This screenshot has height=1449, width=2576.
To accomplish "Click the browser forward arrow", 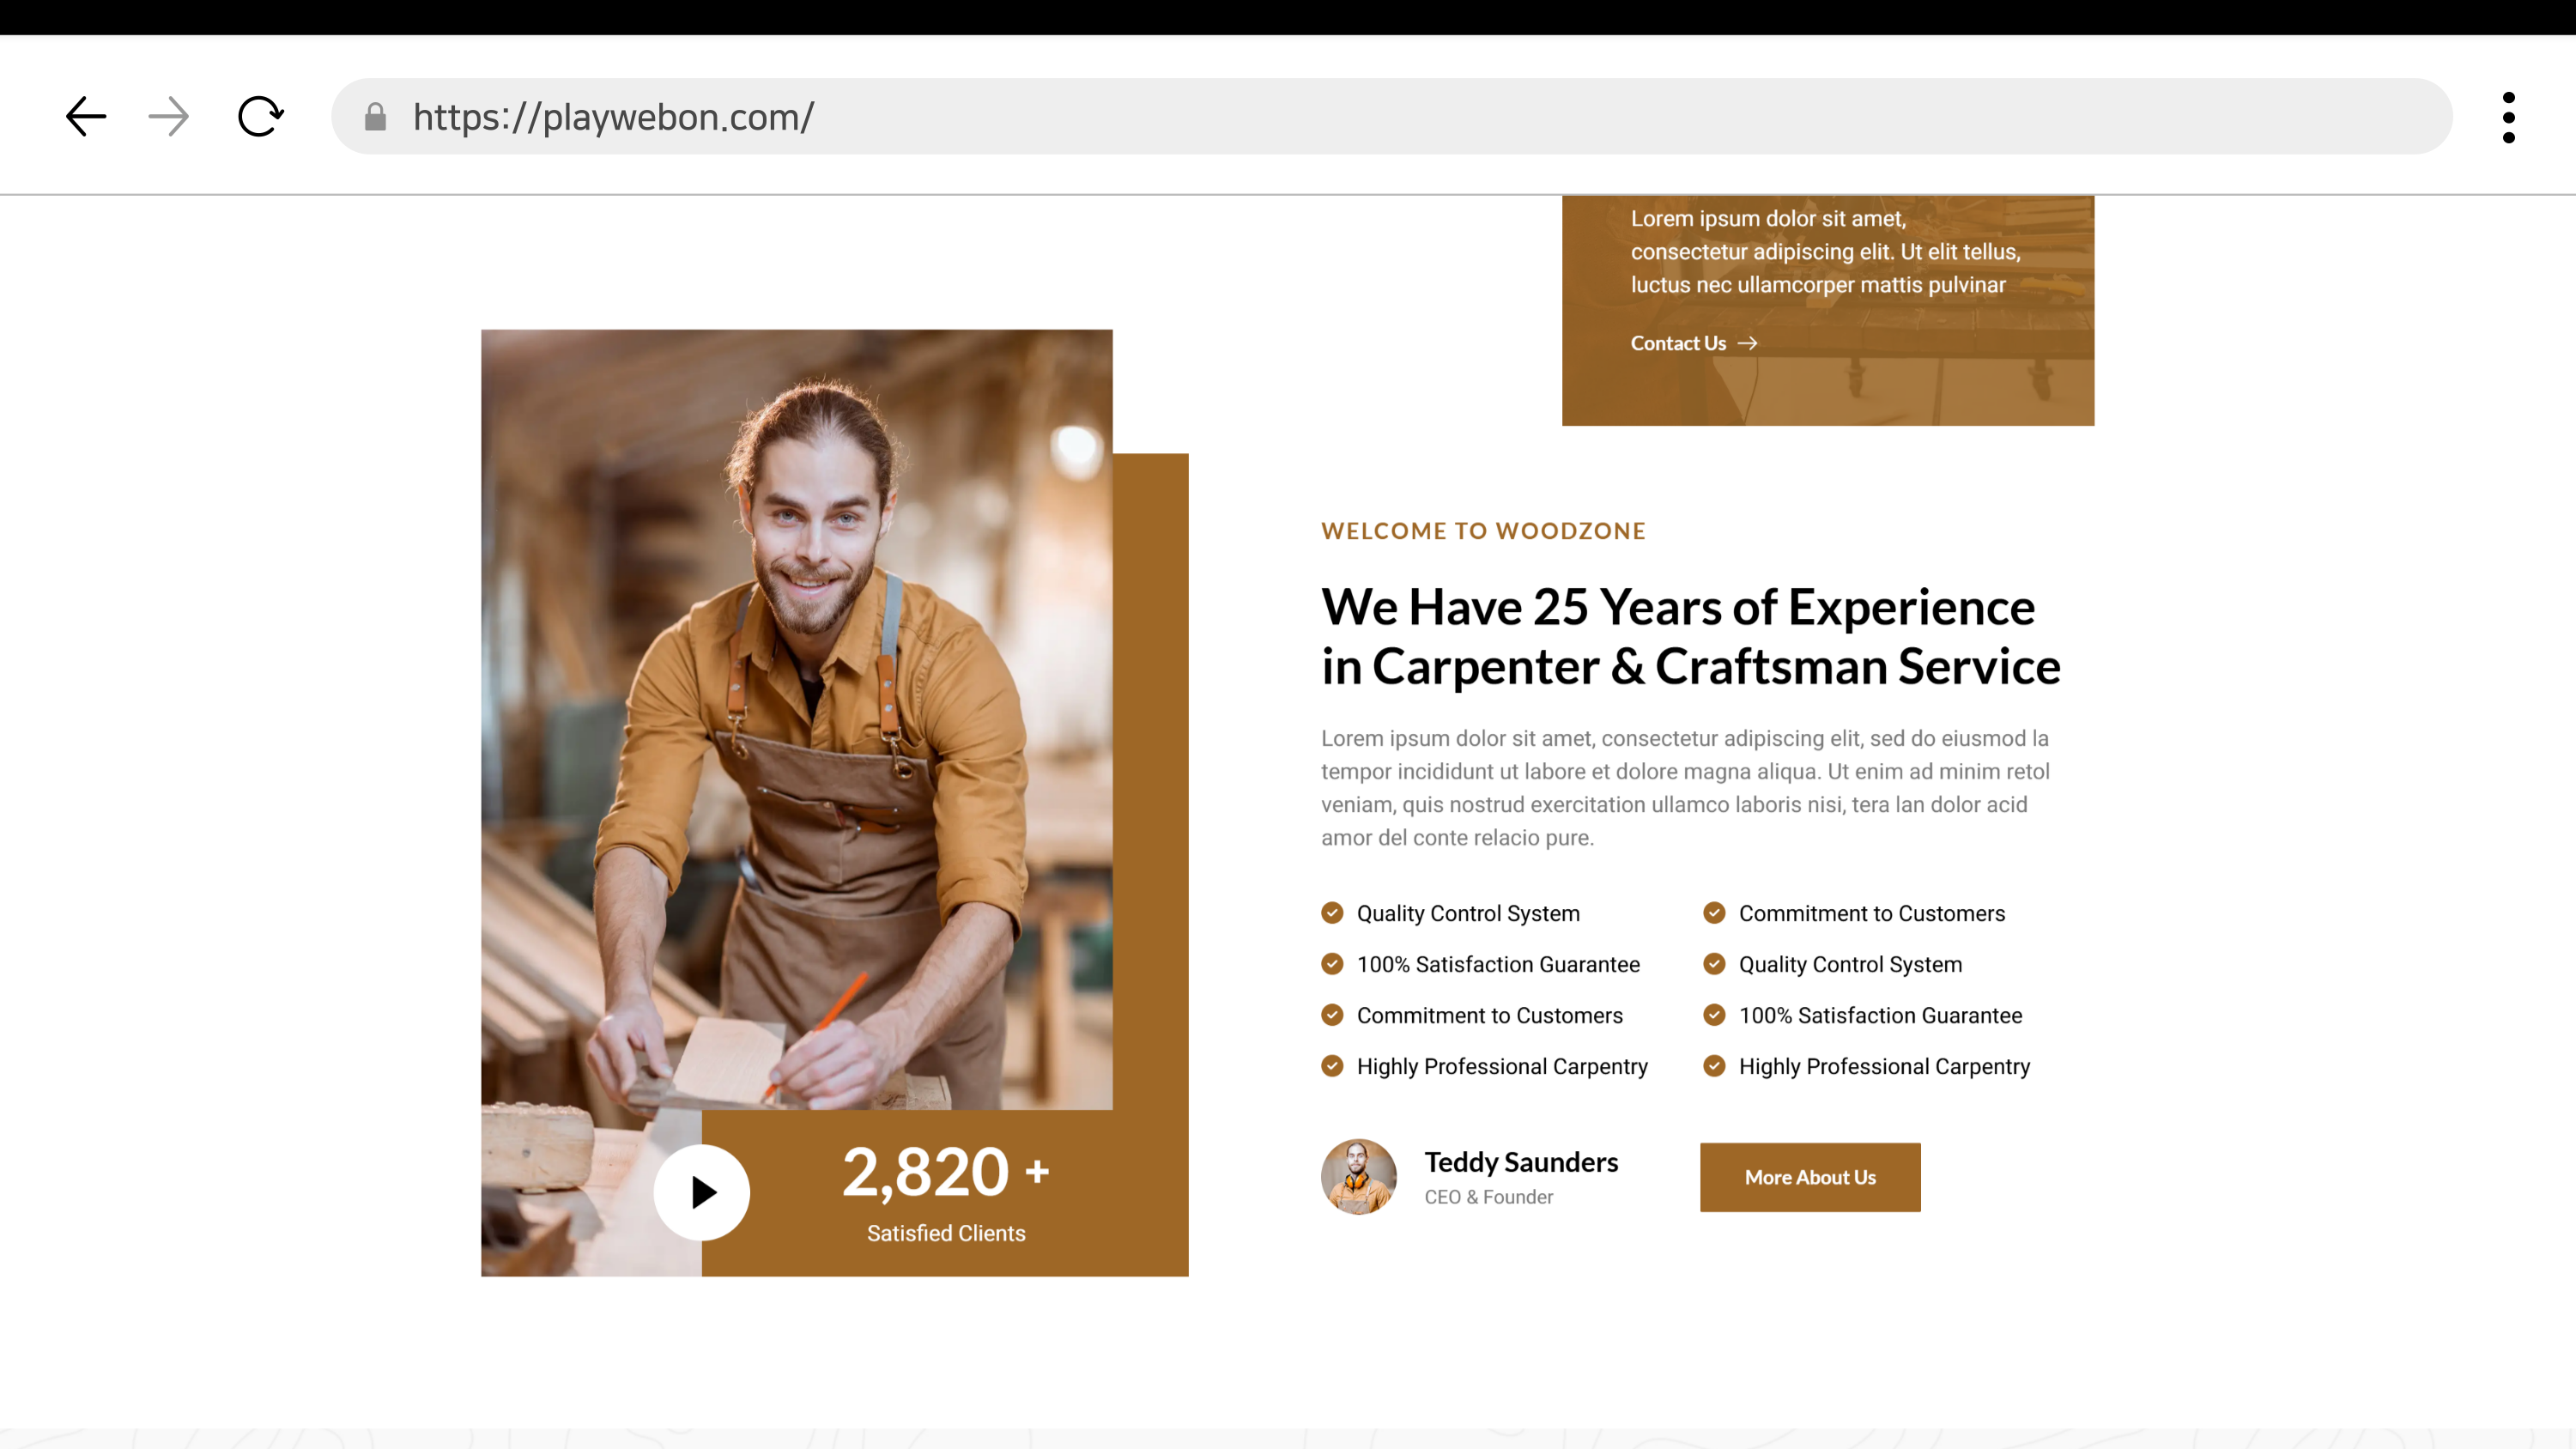I will 168,117.
